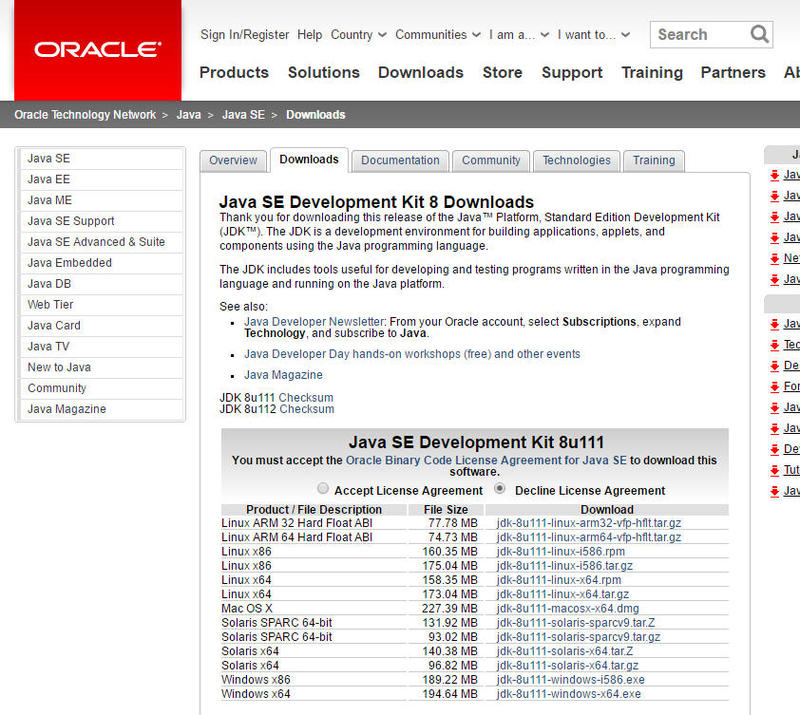Open New to Java sidebar link
Screen dimensions: 800x715
101,368
